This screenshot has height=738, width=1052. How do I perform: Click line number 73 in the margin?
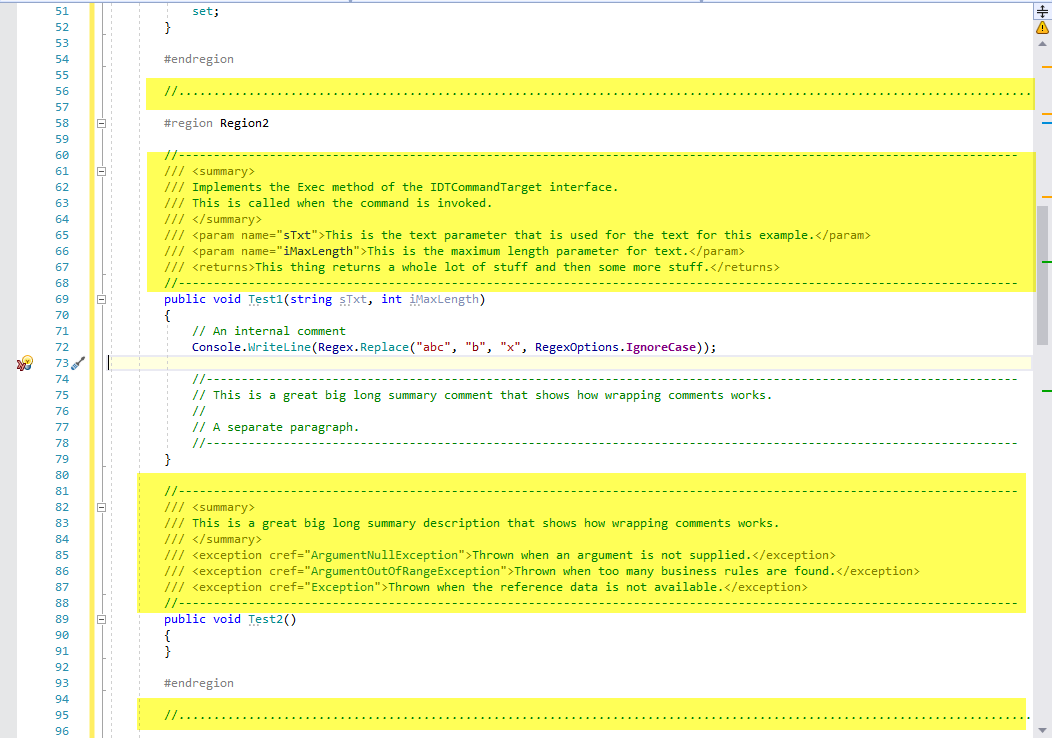coord(62,363)
